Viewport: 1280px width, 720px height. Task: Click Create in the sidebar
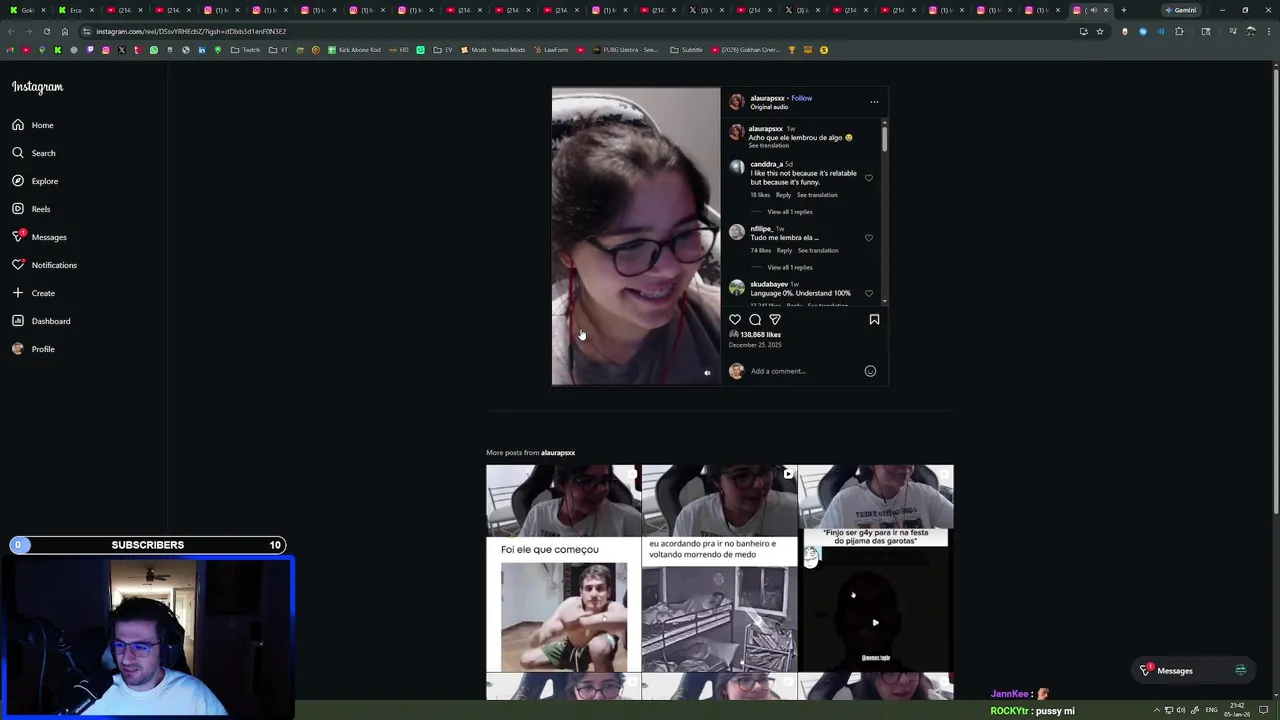coord(33,293)
